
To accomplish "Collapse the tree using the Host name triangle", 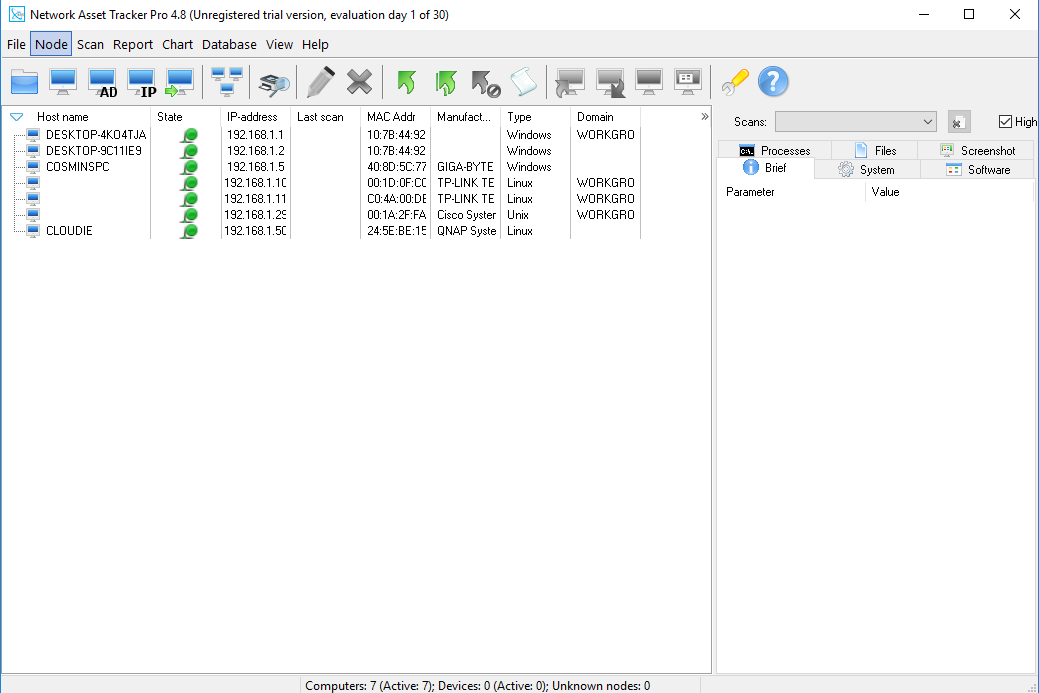I will click(17, 117).
